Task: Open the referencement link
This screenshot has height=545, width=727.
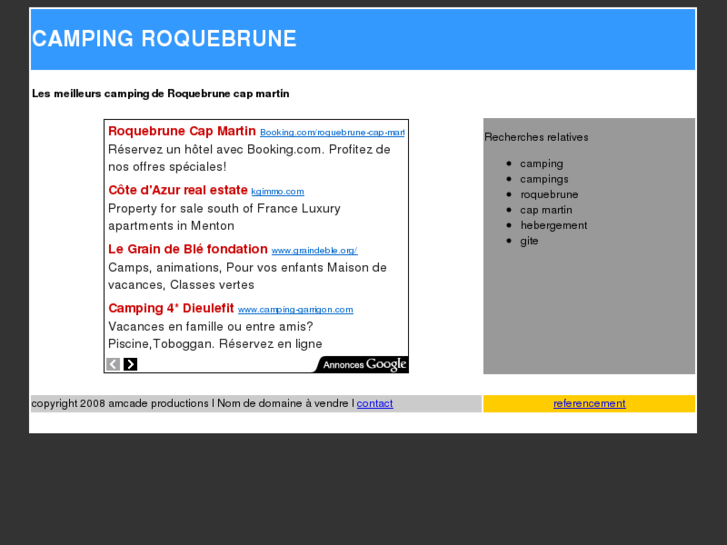Action: pyautogui.click(x=589, y=404)
